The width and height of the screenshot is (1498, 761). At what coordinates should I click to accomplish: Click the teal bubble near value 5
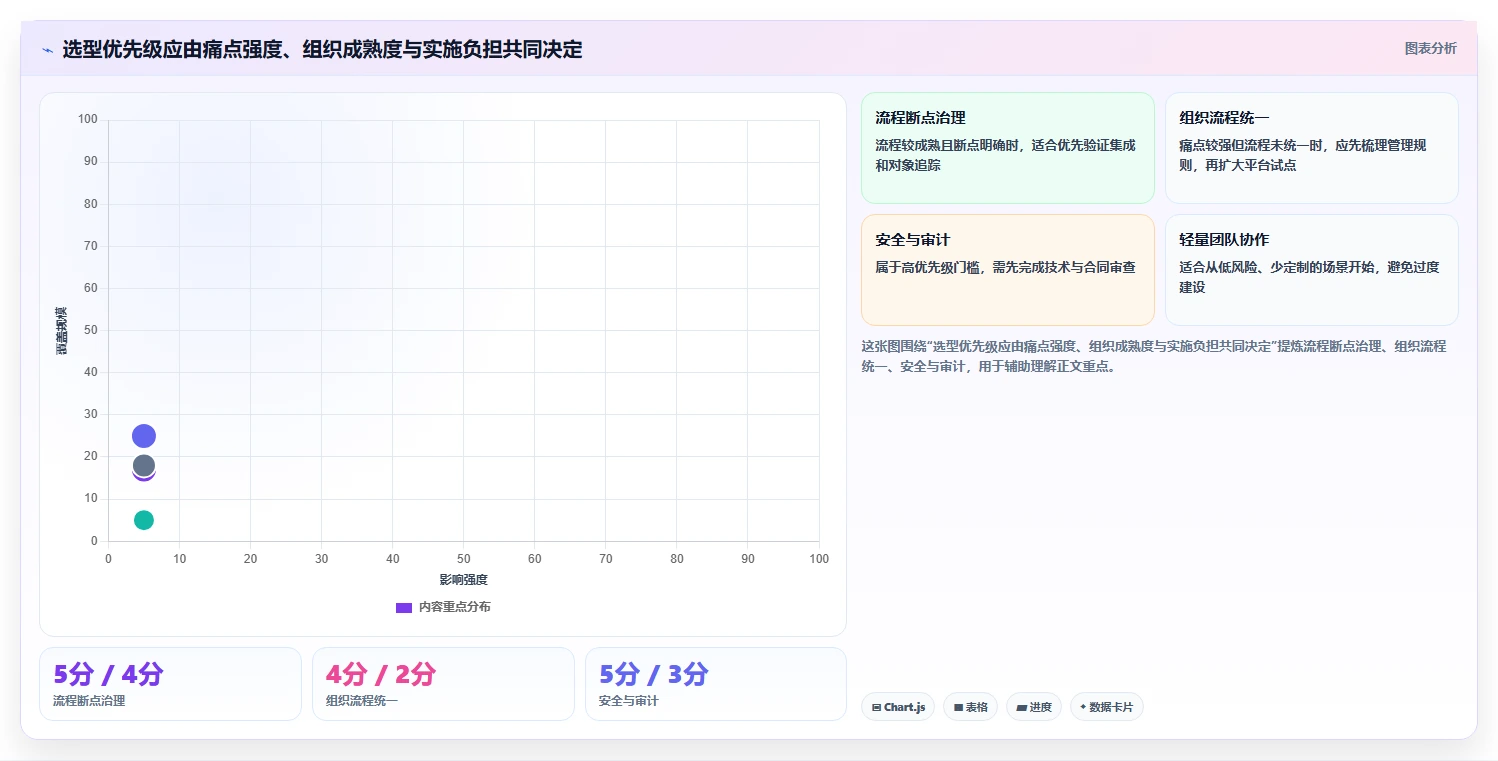[x=144, y=520]
